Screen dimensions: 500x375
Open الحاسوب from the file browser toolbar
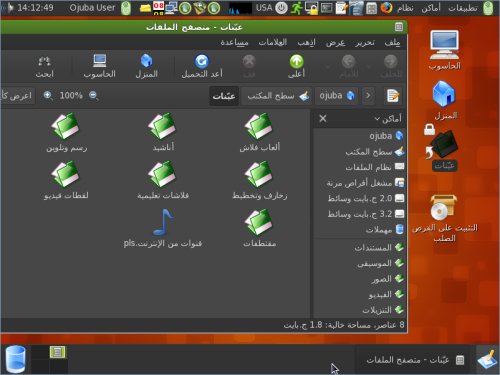[x=99, y=66]
